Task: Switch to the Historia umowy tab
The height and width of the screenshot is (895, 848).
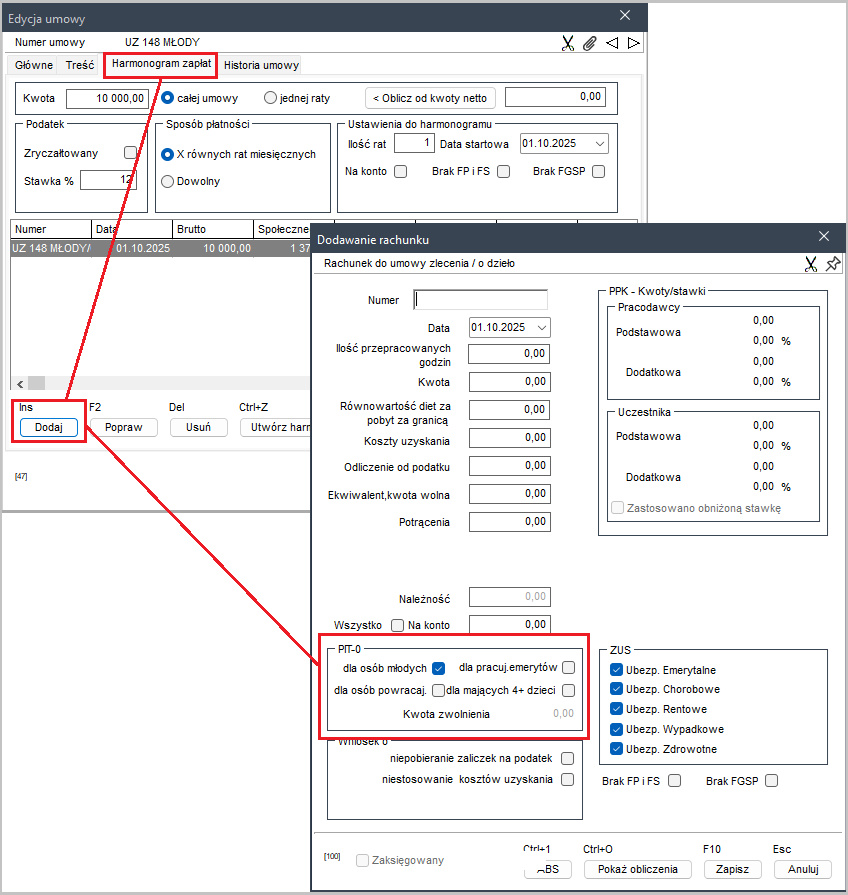Action: pyautogui.click(x=261, y=65)
